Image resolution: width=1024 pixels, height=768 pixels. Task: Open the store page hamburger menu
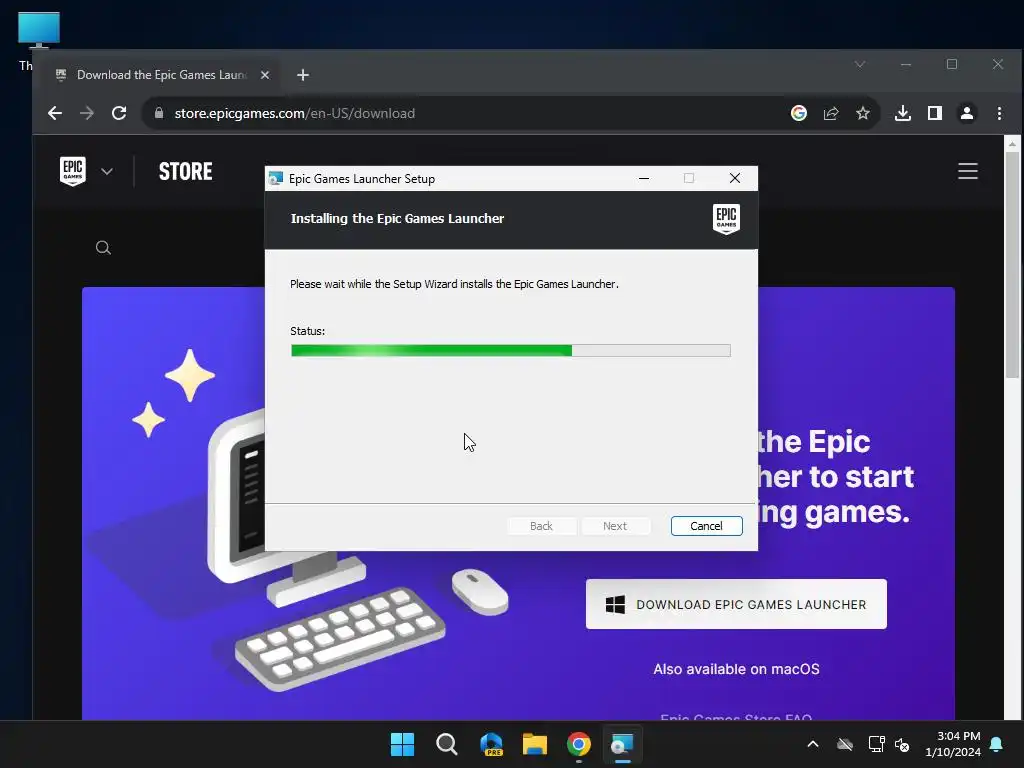click(x=968, y=171)
